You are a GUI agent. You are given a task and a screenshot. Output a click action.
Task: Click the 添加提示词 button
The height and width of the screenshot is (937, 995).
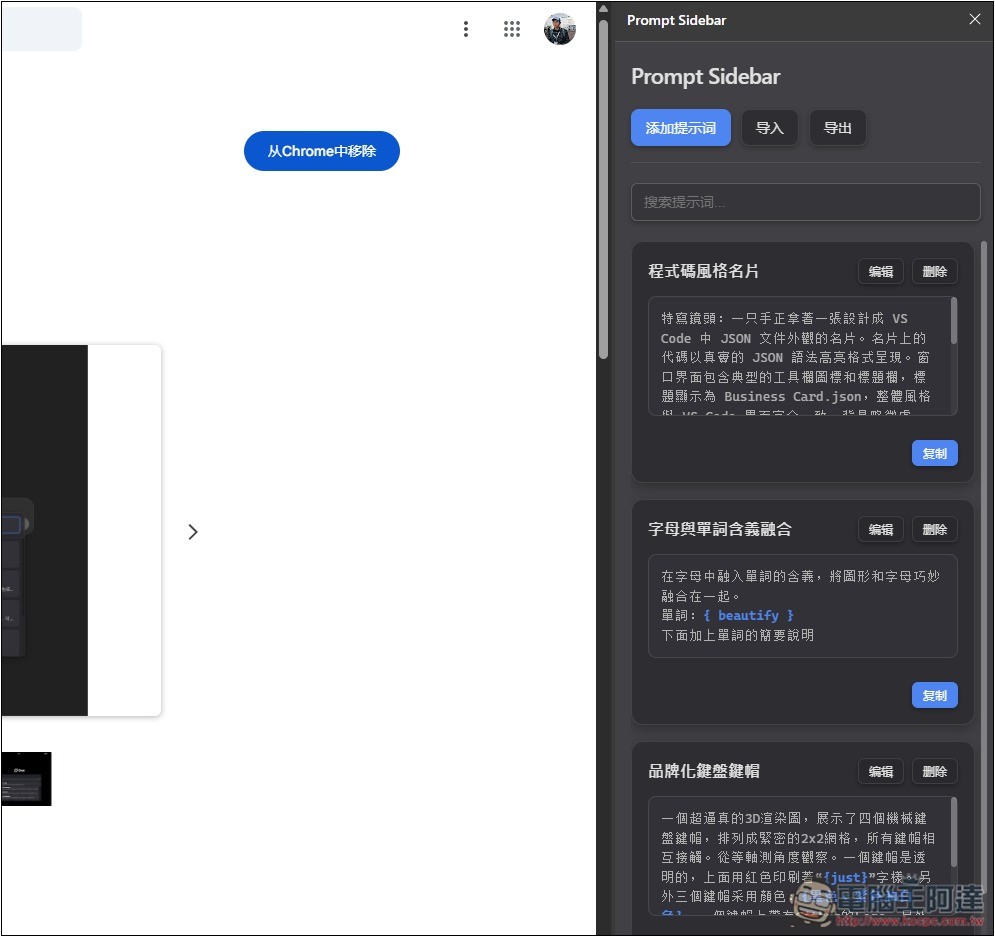(x=680, y=128)
